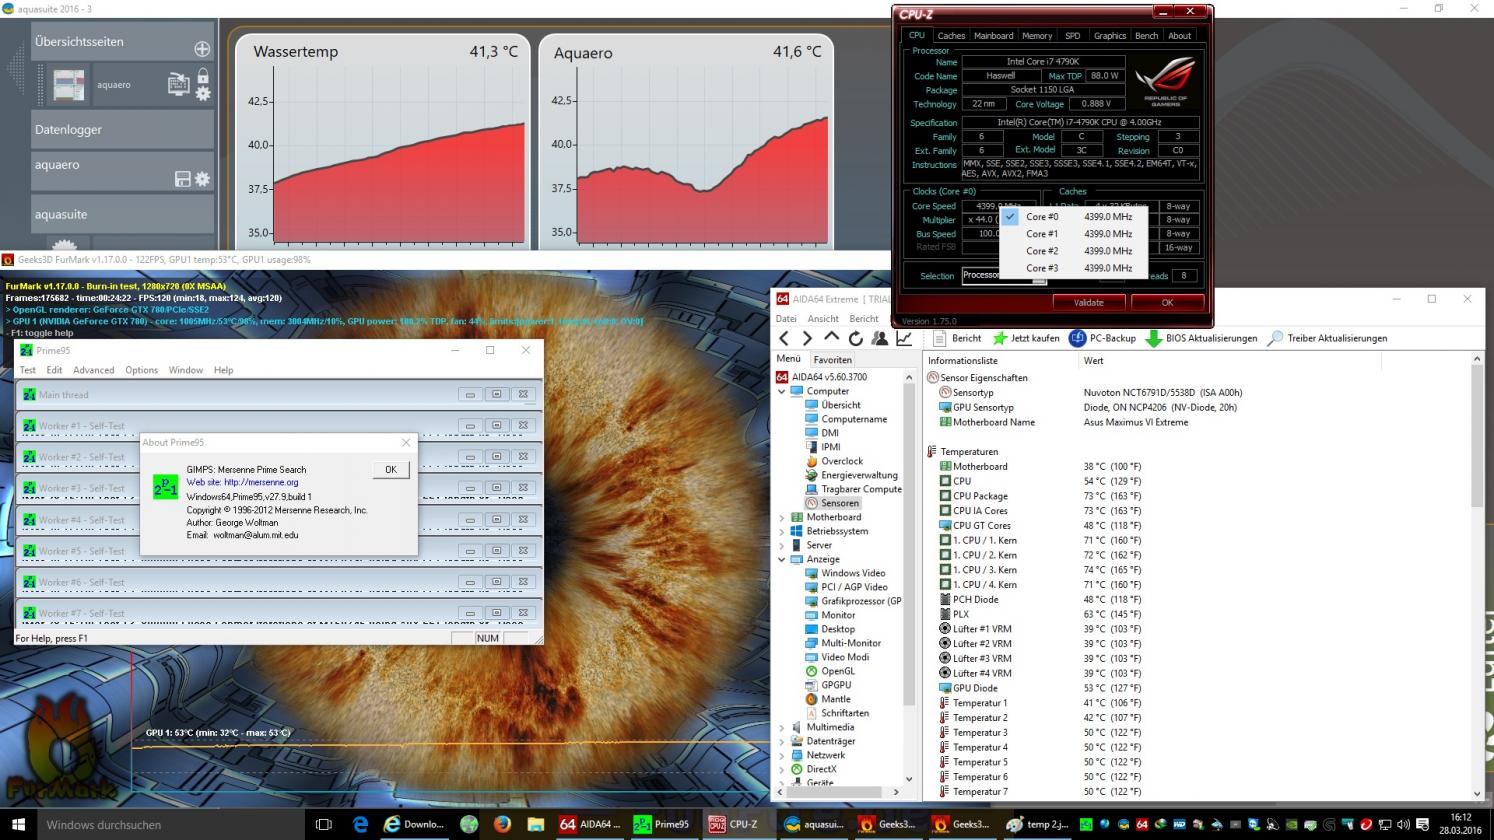Expand the Netzwerk tree node
Screen dimensions: 1494x840
782,755
